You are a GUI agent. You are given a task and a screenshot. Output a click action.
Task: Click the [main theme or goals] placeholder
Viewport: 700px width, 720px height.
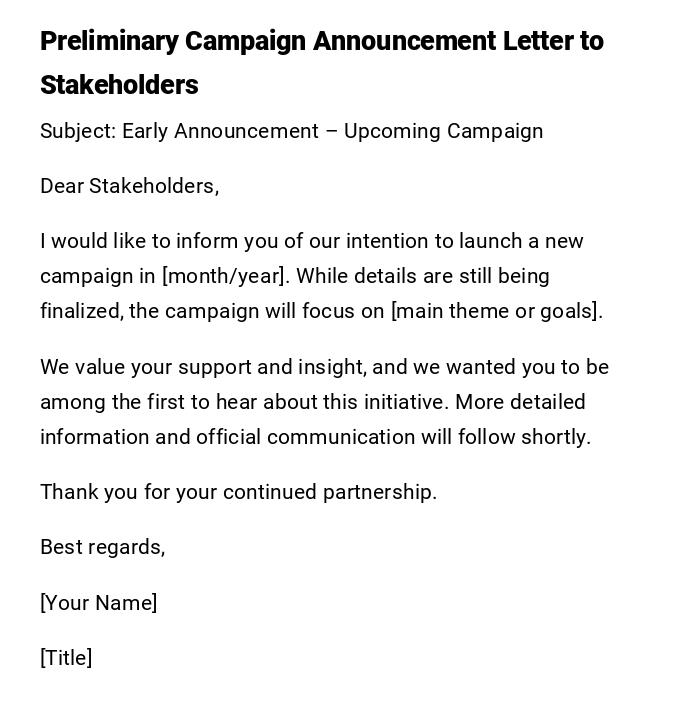tap(495, 311)
